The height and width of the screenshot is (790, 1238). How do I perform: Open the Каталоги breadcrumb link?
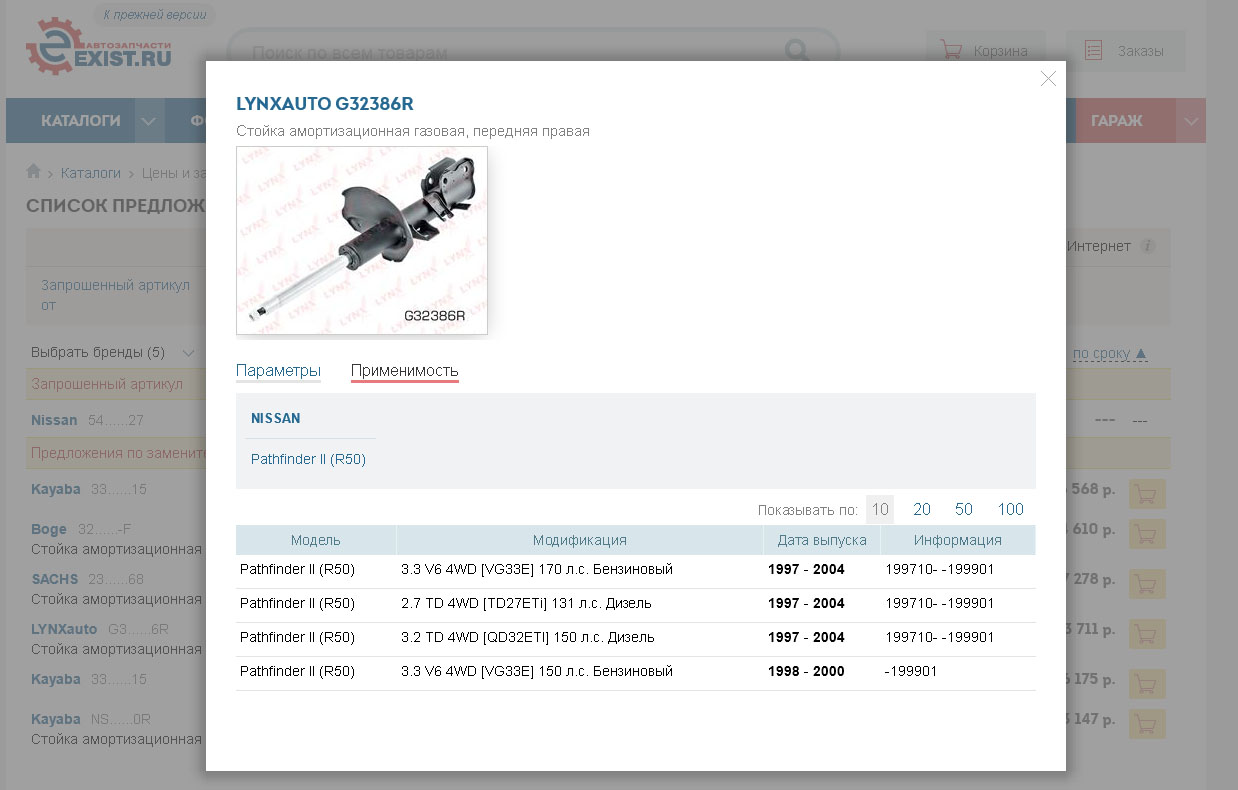point(90,173)
